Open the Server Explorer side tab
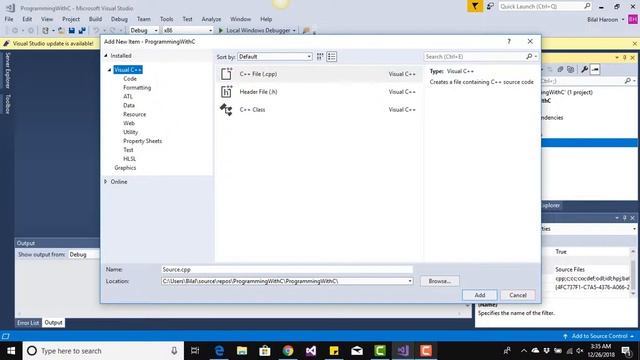 [x=7, y=70]
